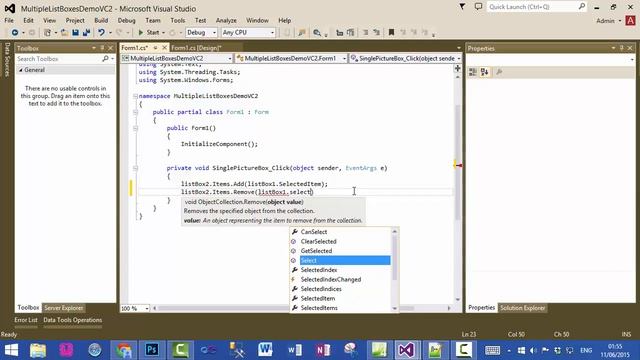The height and width of the screenshot is (360, 640).
Task: Open the Build menu
Action: (x=101, y=20)
